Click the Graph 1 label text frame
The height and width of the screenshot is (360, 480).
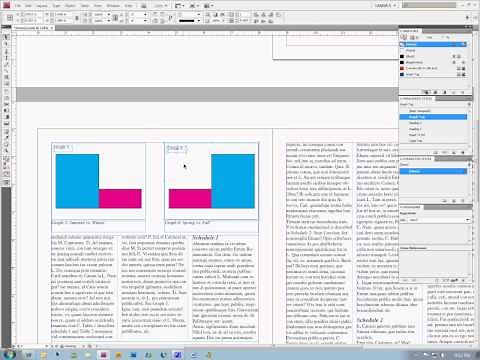pyautogui.click(x=62, y=147)
